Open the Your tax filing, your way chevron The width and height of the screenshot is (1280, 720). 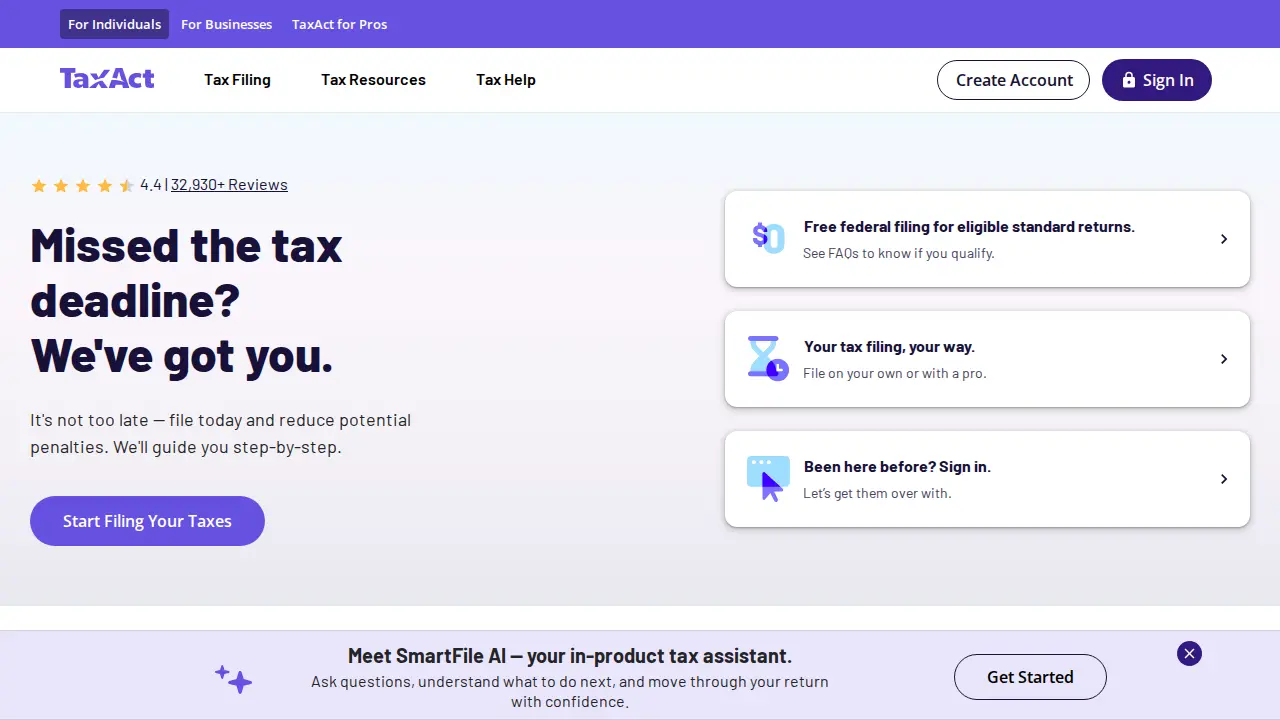coord(1224,359)
